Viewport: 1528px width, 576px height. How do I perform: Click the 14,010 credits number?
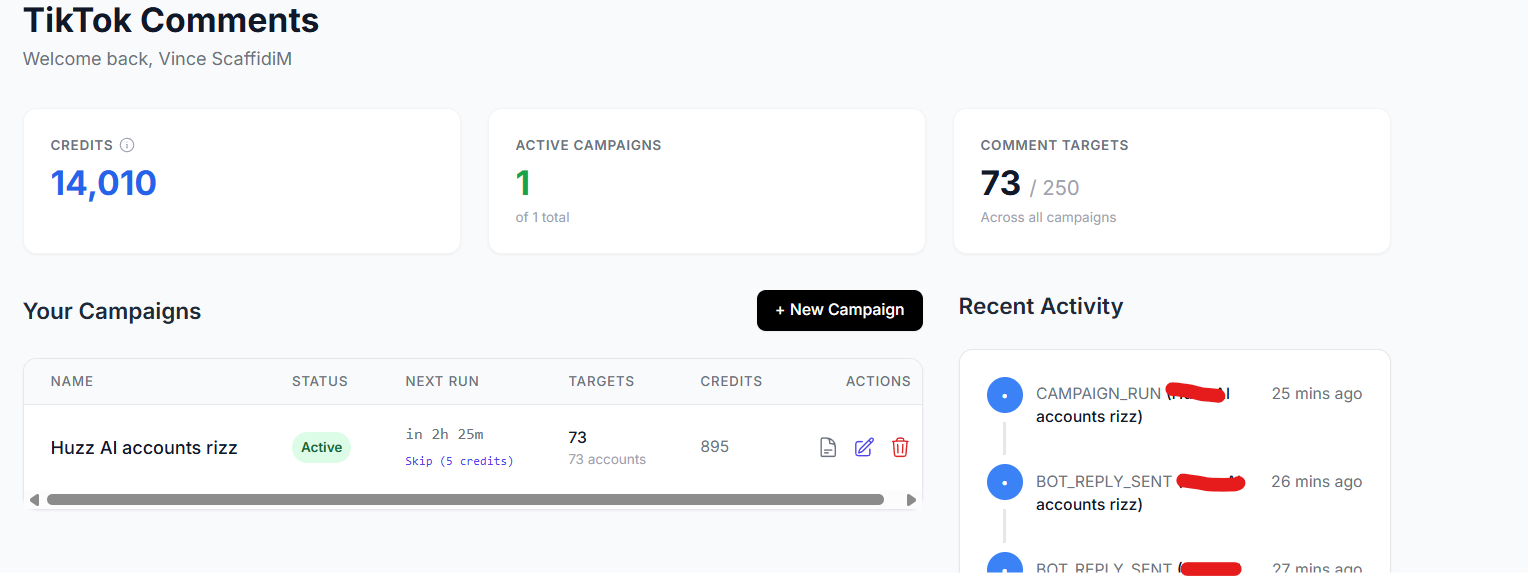[104, 183]
